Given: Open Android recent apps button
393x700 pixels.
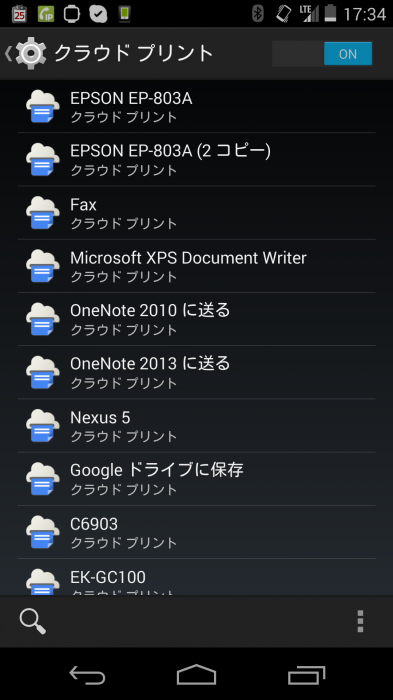Looking at the screenshot, I should (x=306, y=674).
